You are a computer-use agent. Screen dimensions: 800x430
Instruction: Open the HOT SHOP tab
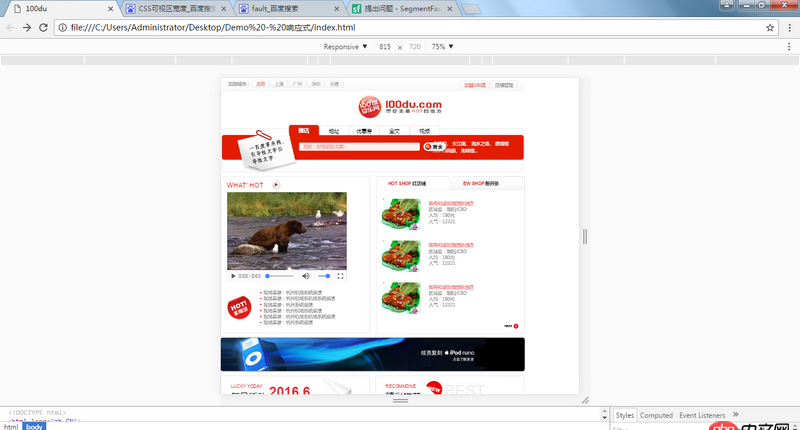413,183
